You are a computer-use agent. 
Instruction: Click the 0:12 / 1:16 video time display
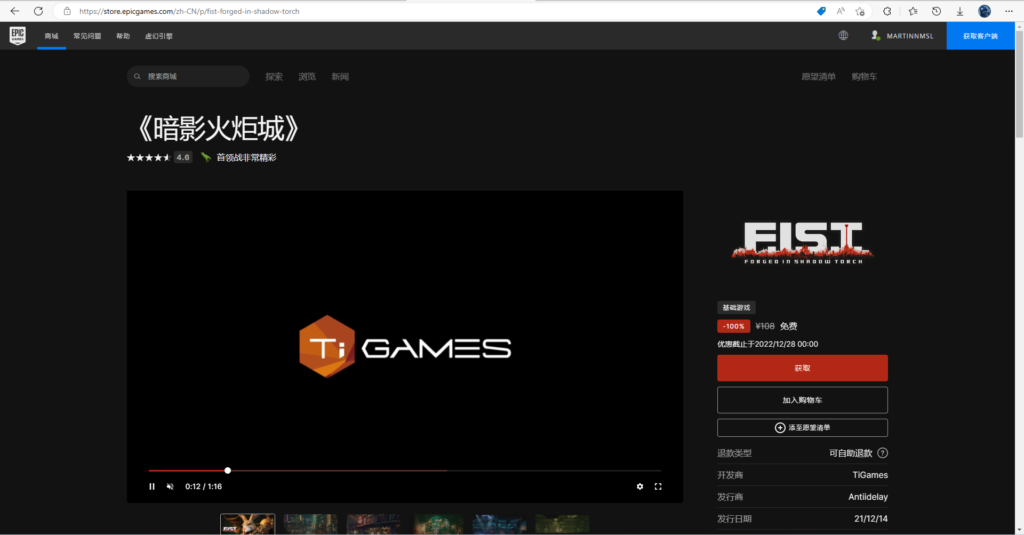pyautogui.click(x=203, y=487)
